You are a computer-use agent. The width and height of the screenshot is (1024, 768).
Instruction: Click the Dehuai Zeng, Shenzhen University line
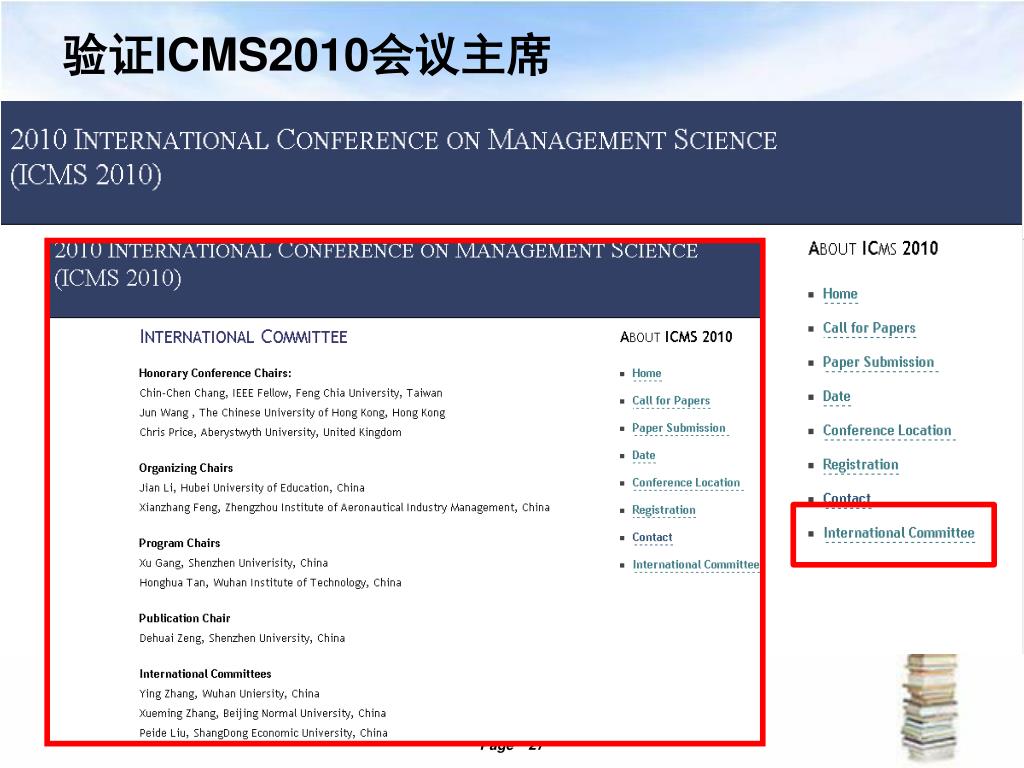242,638
